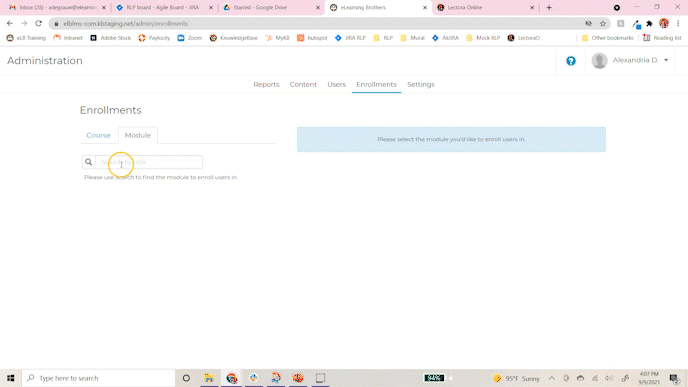Open the Reports tab
The height and width of the screenshot is (387, 688).
point(266,84)
